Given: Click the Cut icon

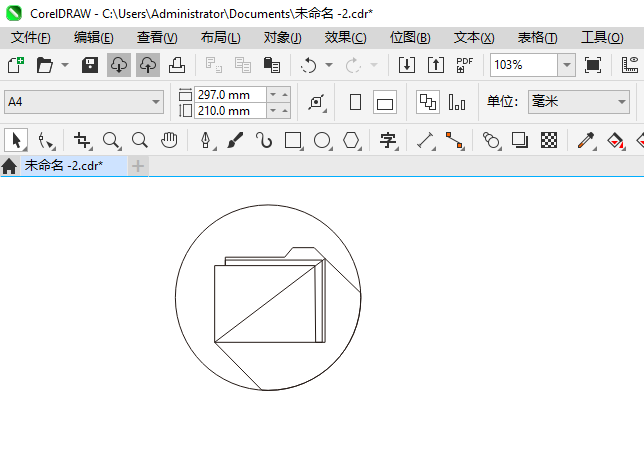Looking at the screenshot, I should pos(214,65).
